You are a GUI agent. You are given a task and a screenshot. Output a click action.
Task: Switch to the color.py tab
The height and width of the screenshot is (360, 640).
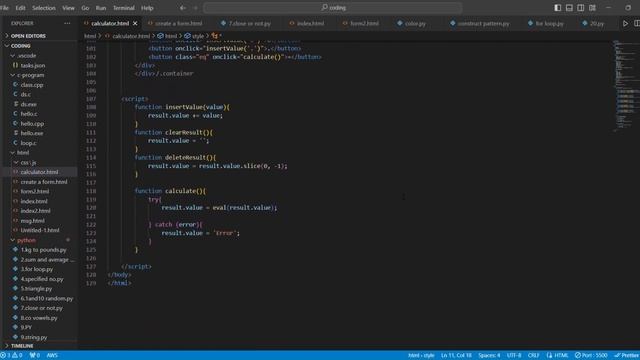coord(415,24)
